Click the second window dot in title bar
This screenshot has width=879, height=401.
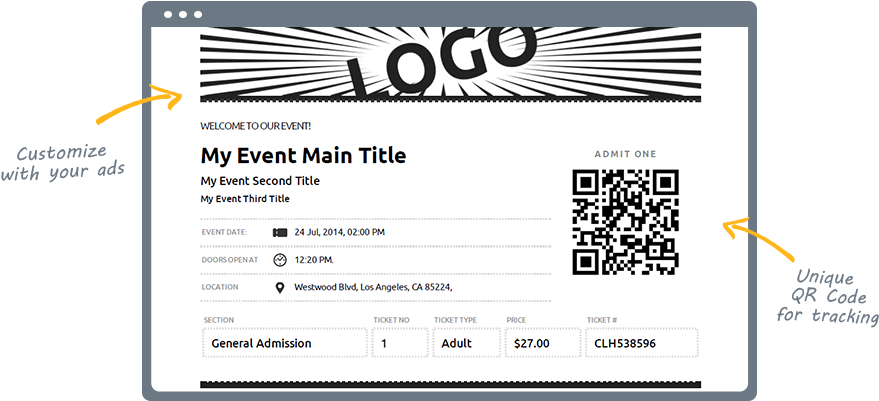183,15
